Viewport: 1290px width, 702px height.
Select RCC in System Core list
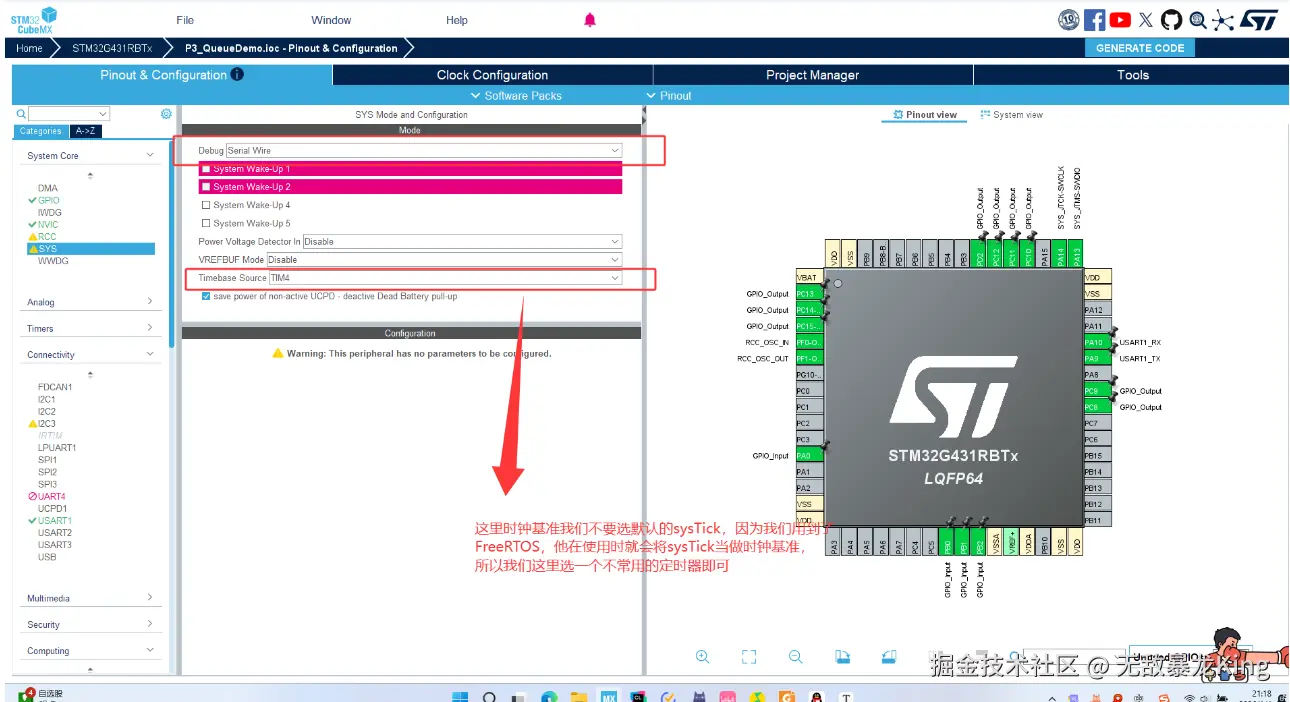point(47,236)
